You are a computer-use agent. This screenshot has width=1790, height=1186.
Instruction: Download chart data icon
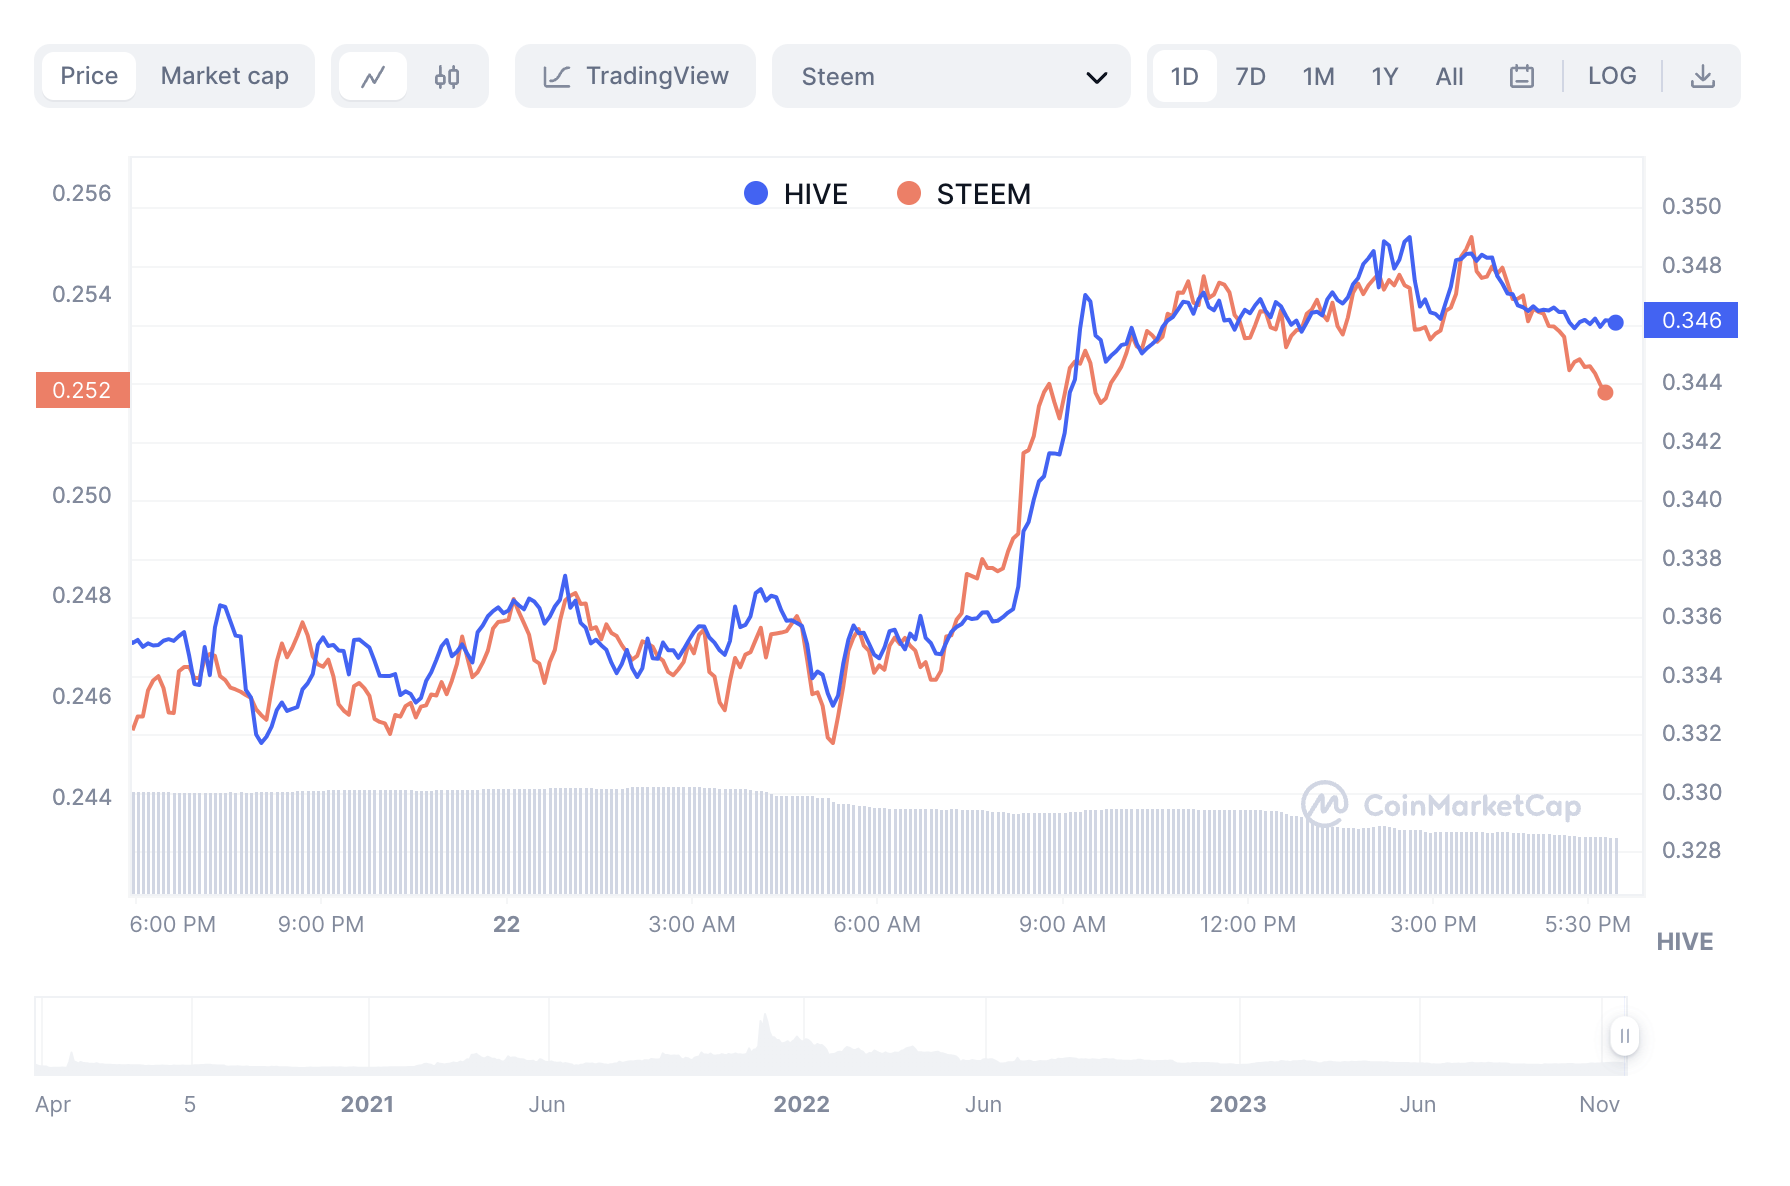(1702, 76)
